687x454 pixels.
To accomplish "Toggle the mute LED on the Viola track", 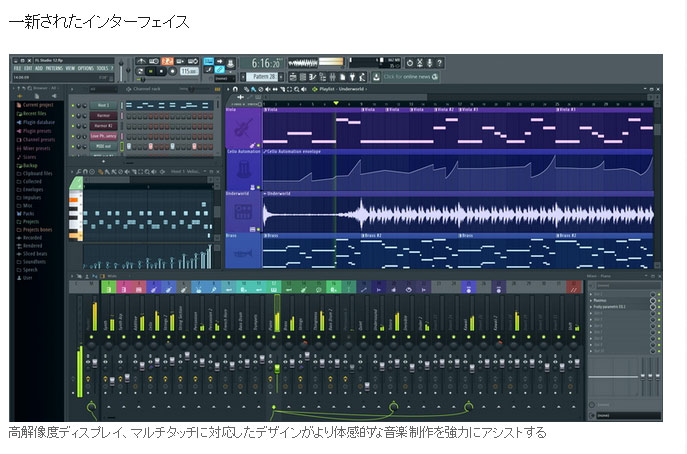I will [257, 144].
